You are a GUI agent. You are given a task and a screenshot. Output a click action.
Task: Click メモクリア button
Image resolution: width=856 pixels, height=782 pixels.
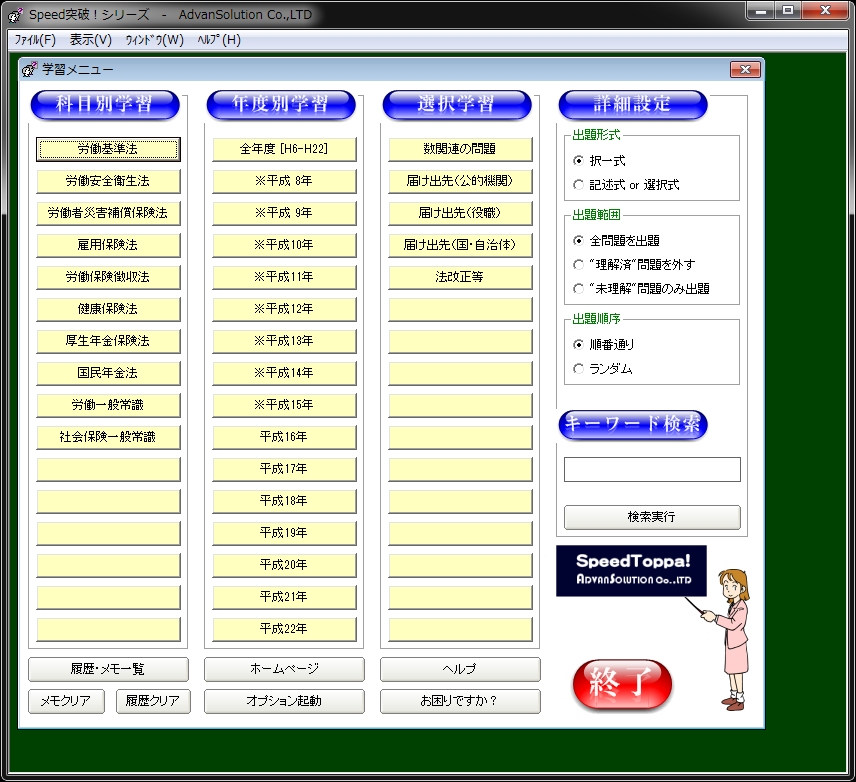click(66, 701)
